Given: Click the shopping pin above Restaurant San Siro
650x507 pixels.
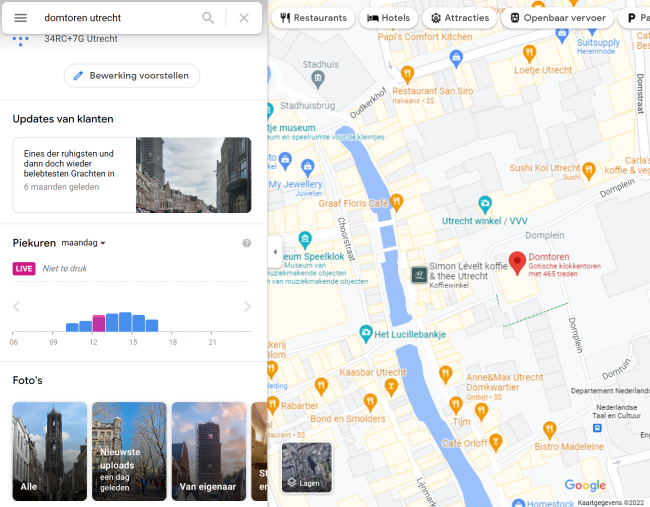Looking at the screenshot, I should (x=456, y=58).
